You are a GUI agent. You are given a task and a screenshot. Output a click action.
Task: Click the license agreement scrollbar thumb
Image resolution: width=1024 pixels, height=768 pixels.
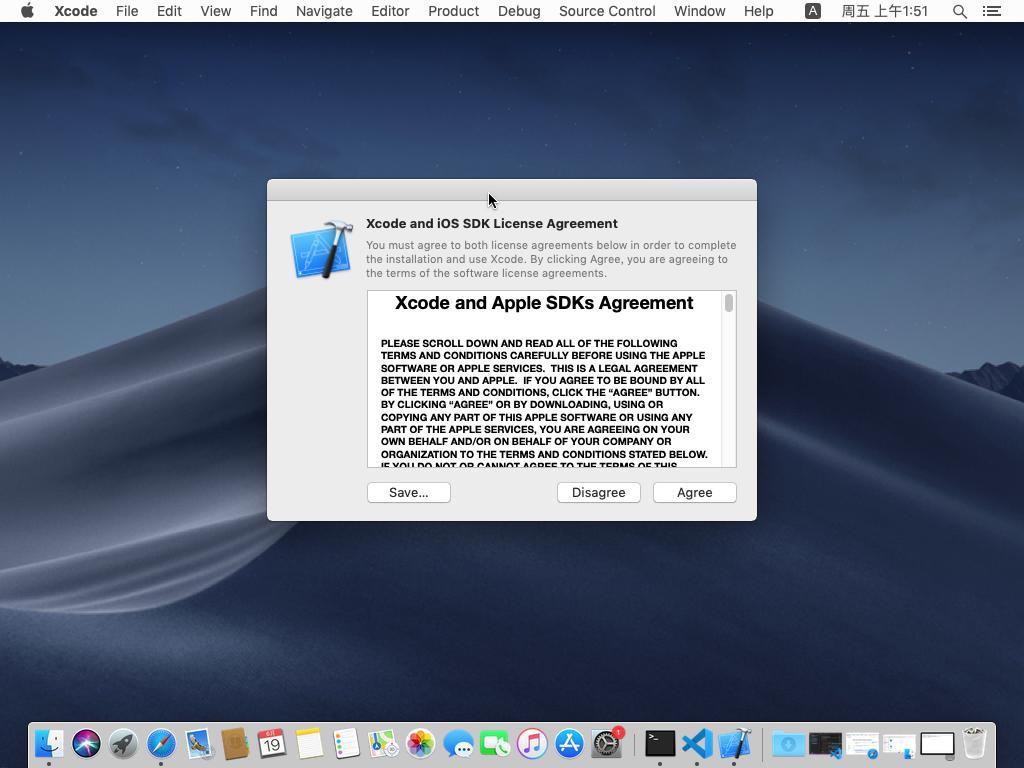coord(729,303)
